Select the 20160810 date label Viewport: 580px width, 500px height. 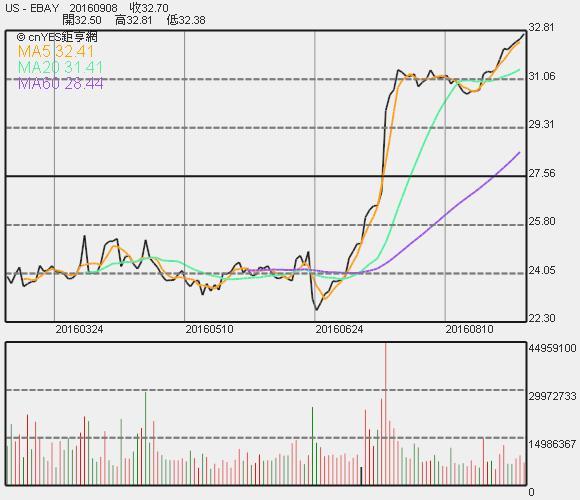coord(469,329)
